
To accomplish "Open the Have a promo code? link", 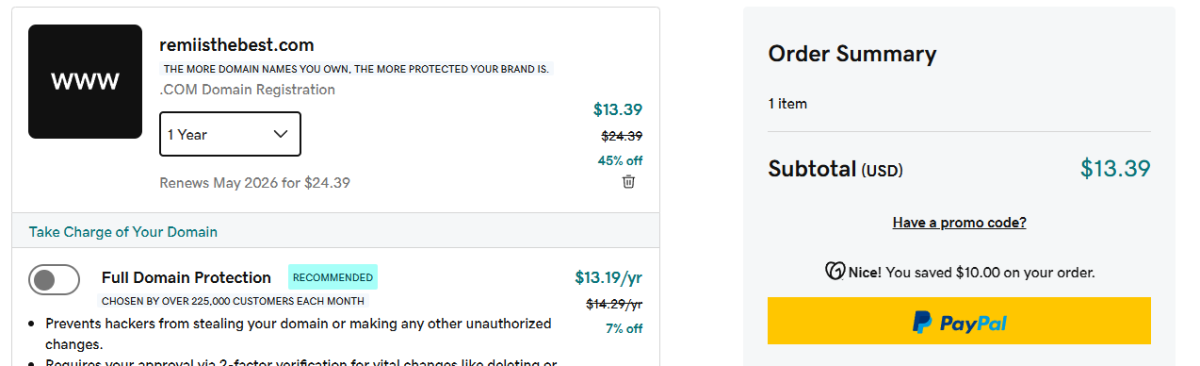I will coord(959,222).
